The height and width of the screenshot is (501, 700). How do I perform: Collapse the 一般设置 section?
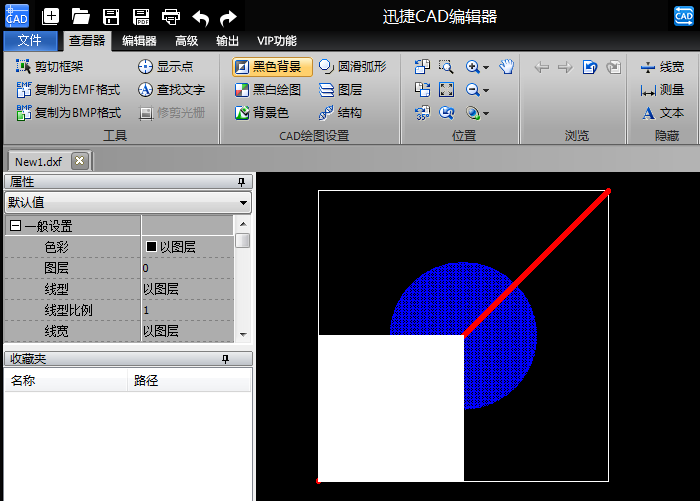(15, 226)
